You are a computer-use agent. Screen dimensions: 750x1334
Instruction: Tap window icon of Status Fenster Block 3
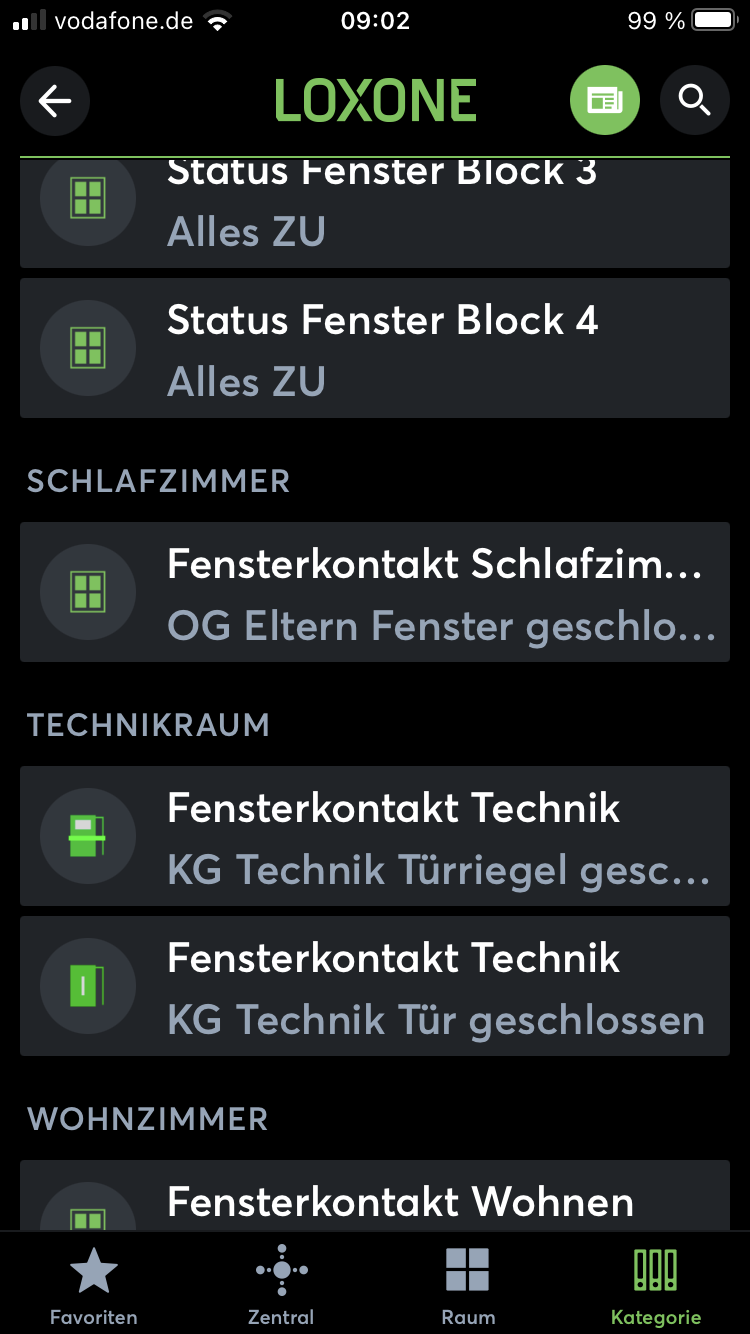(88, 198)
